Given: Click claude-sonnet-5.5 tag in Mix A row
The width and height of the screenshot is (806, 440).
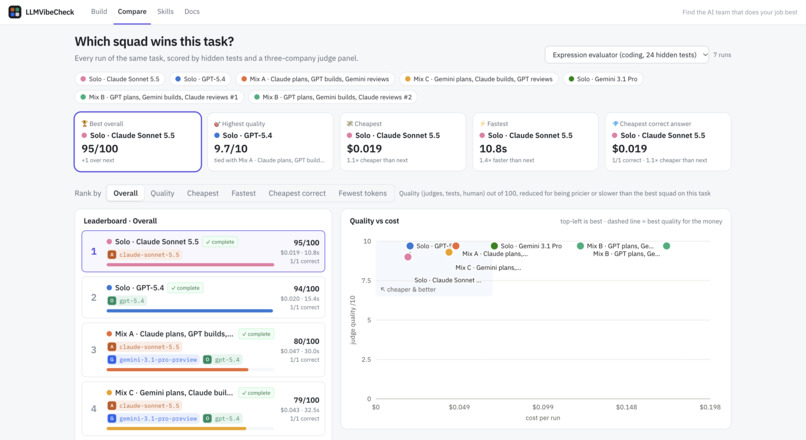Looking at the screenshot, I should point(144,347).
